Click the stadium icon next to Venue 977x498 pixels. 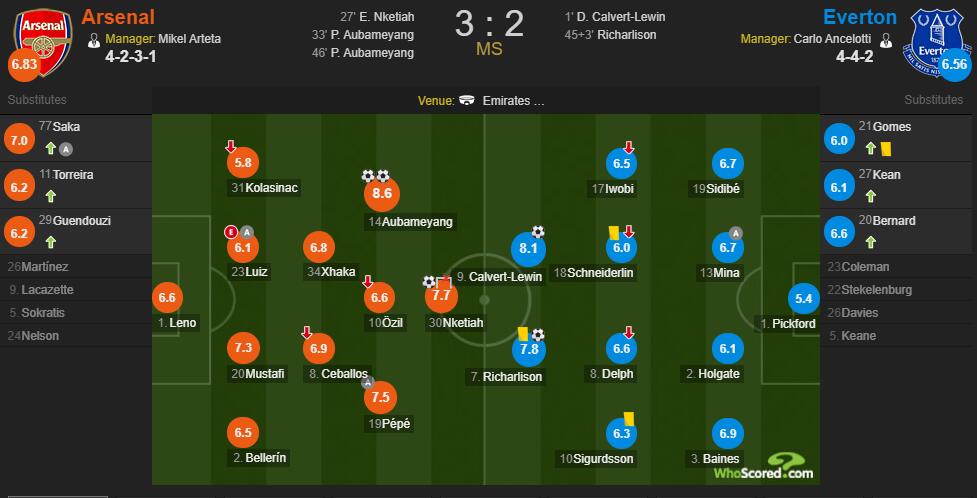click(x=467, y=101)
